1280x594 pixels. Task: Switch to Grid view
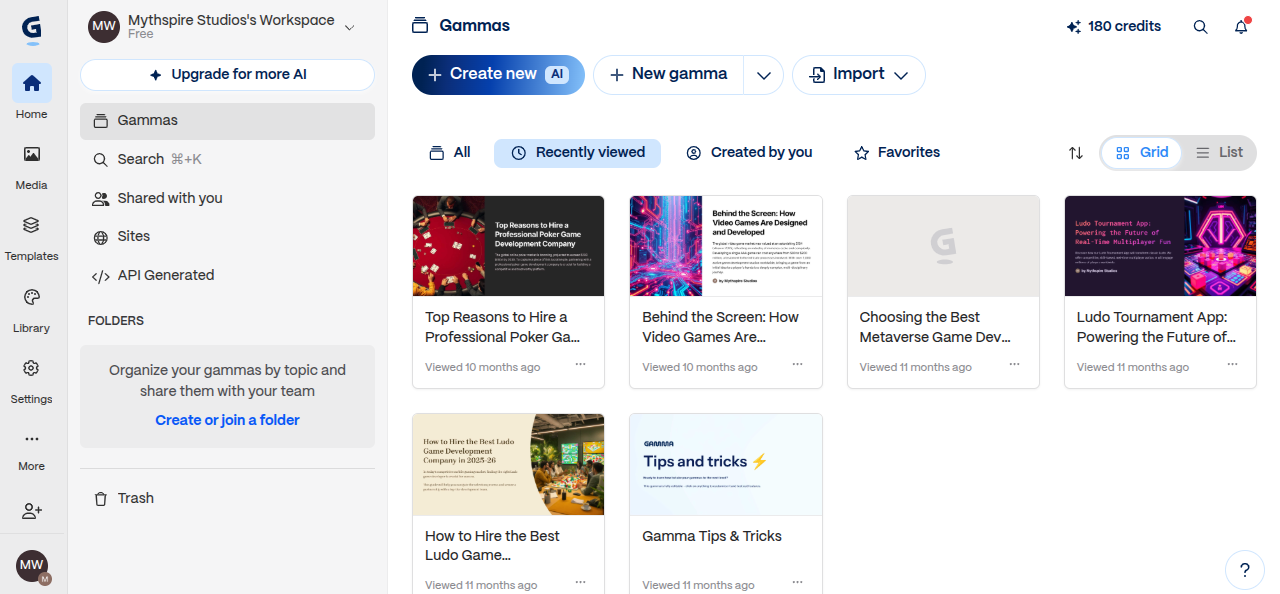click(x=1142, y=153)
